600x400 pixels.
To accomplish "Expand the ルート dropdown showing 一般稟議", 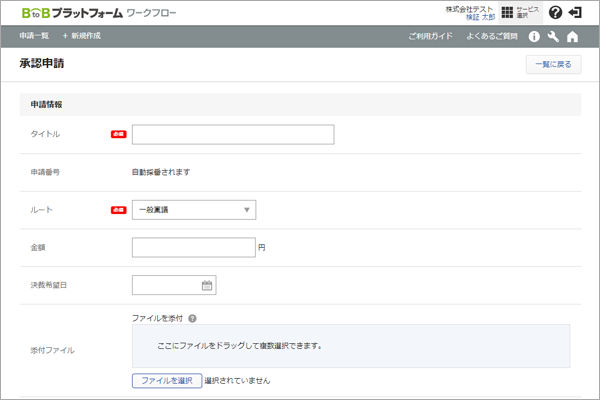I will [194, 210].
